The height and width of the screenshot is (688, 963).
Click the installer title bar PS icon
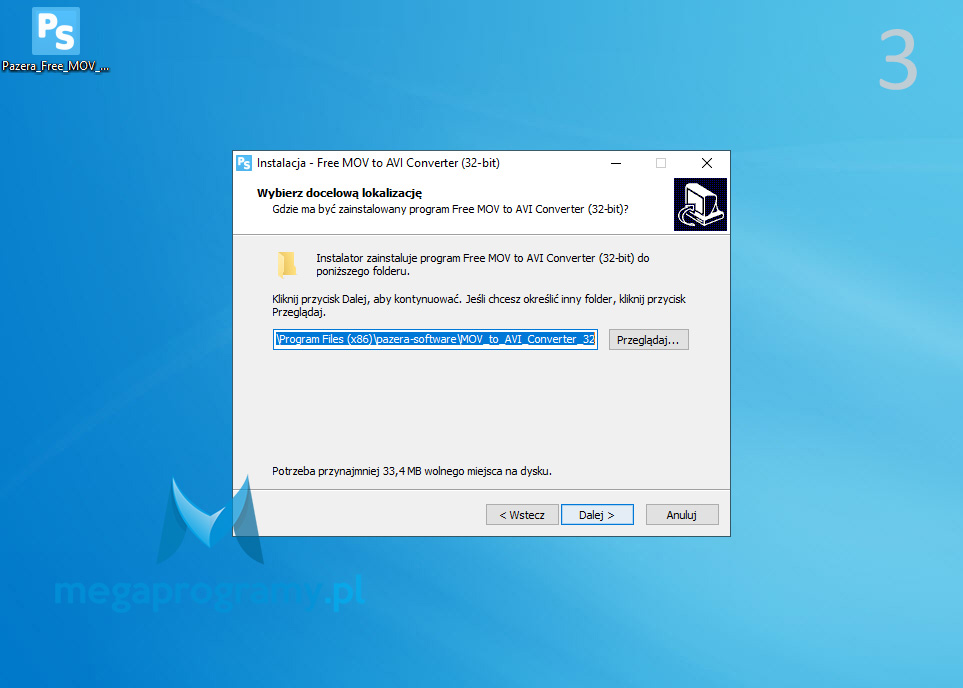point(244,163)
